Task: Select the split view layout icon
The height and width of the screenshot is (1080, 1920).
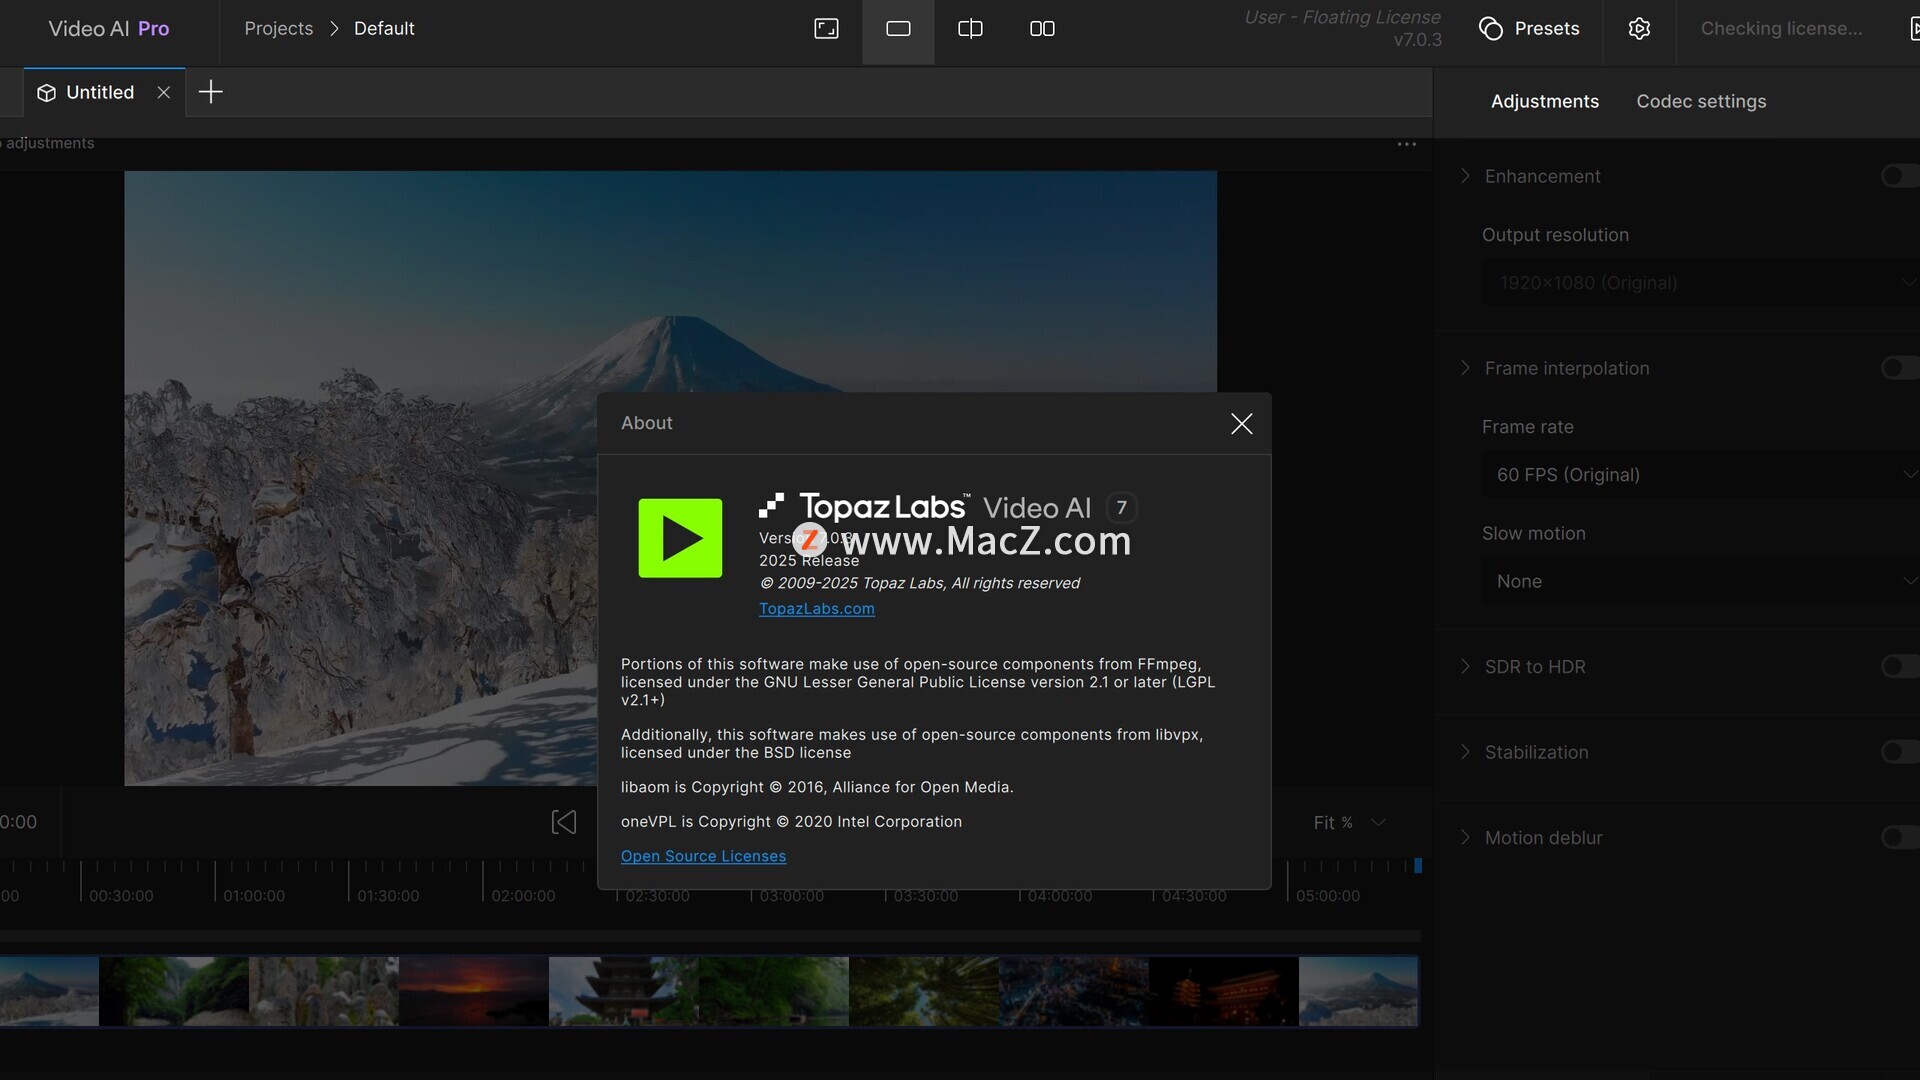Action: pyautogui.click(x=970, y=29)
